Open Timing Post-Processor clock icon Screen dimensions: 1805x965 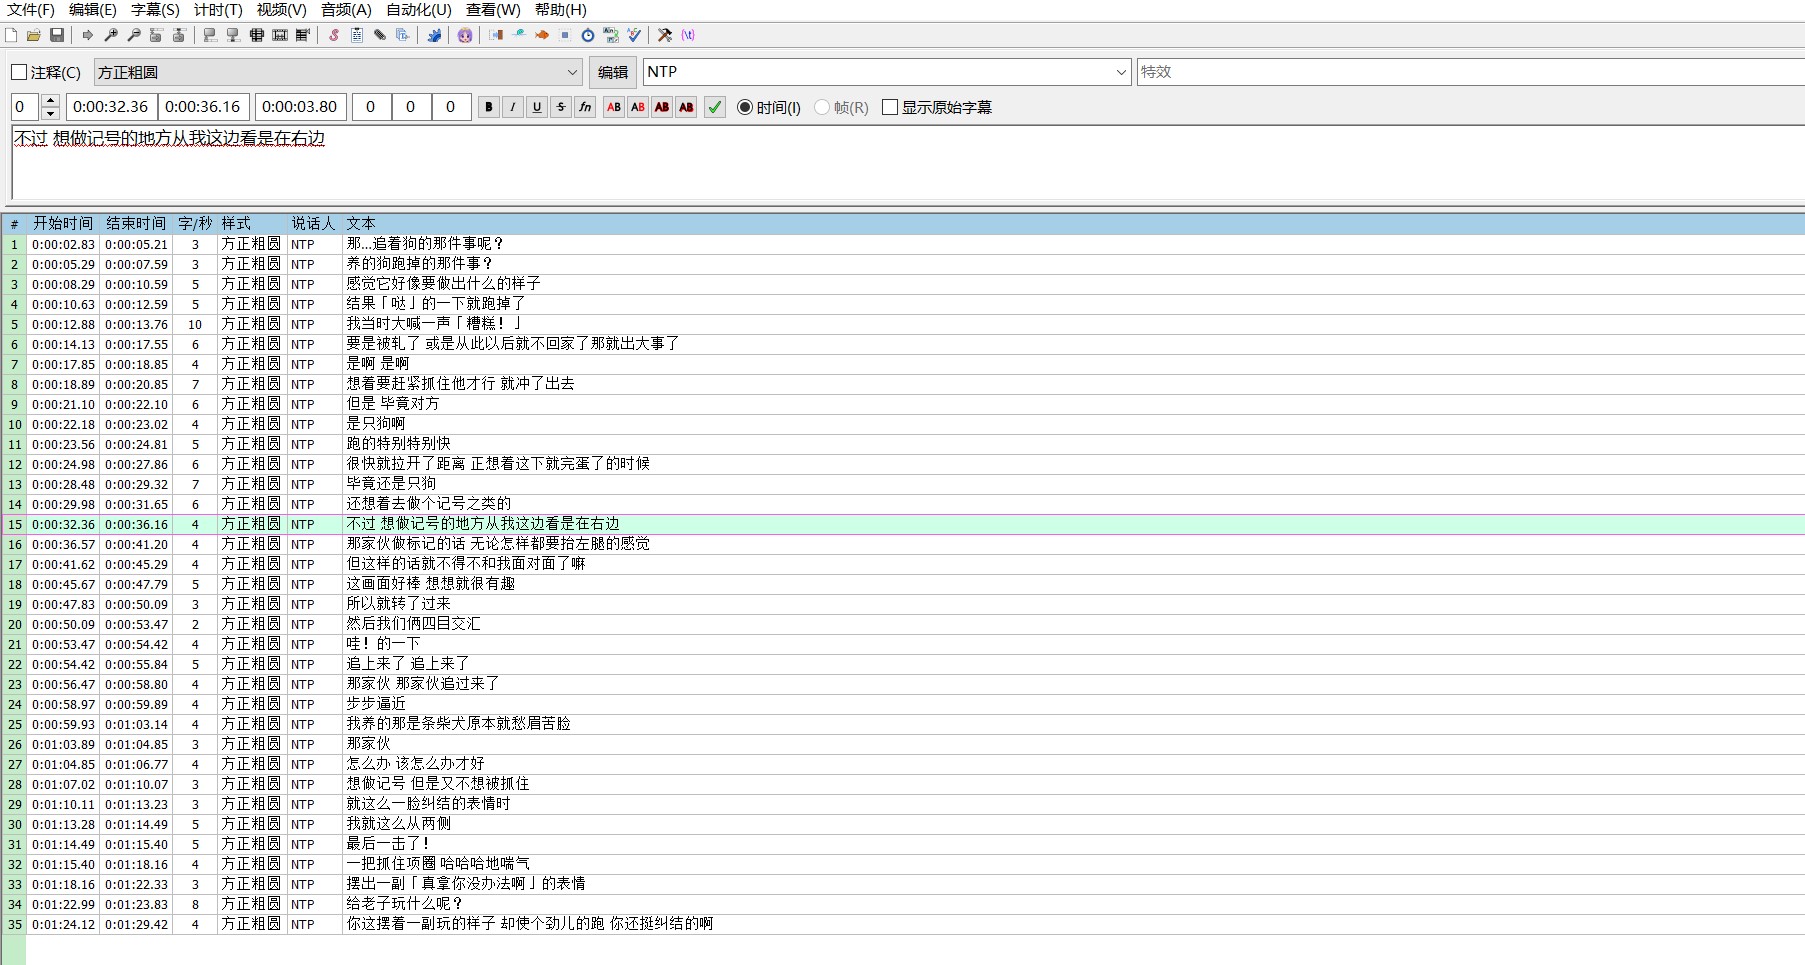(x=588, y=35)
